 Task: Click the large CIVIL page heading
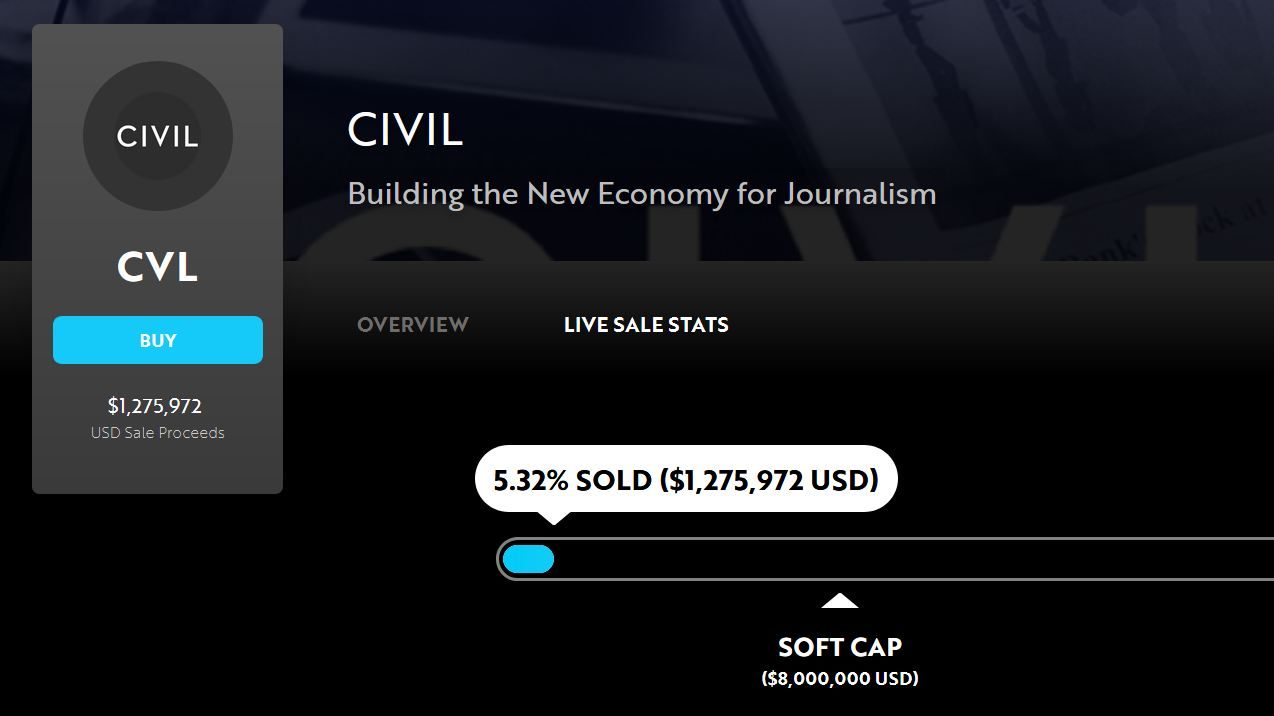pyautogui.click(x=405, y=130)
